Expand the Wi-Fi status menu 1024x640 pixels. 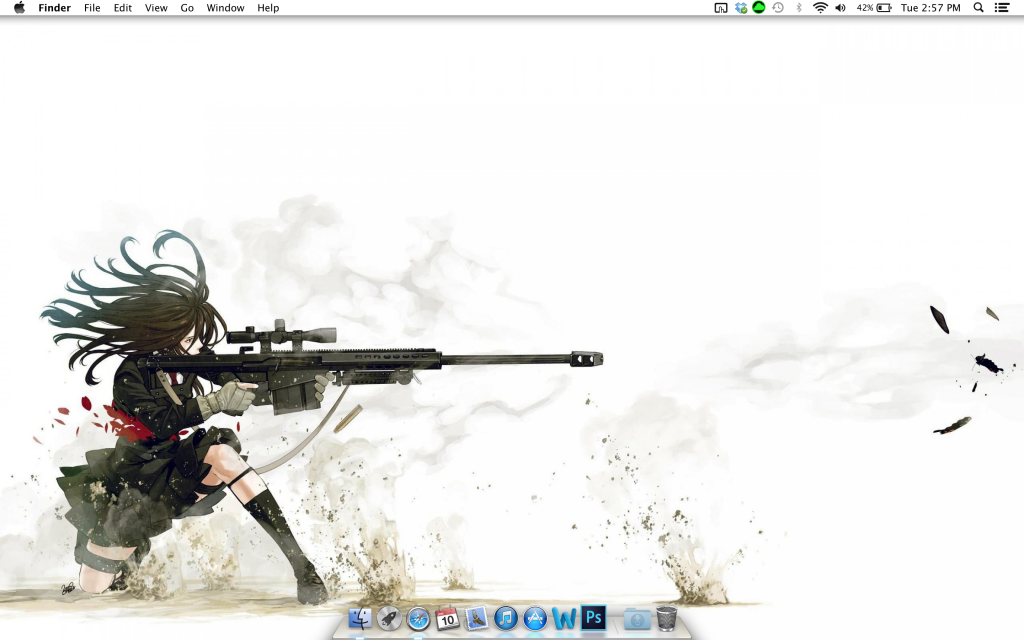[x=820, y=8]
